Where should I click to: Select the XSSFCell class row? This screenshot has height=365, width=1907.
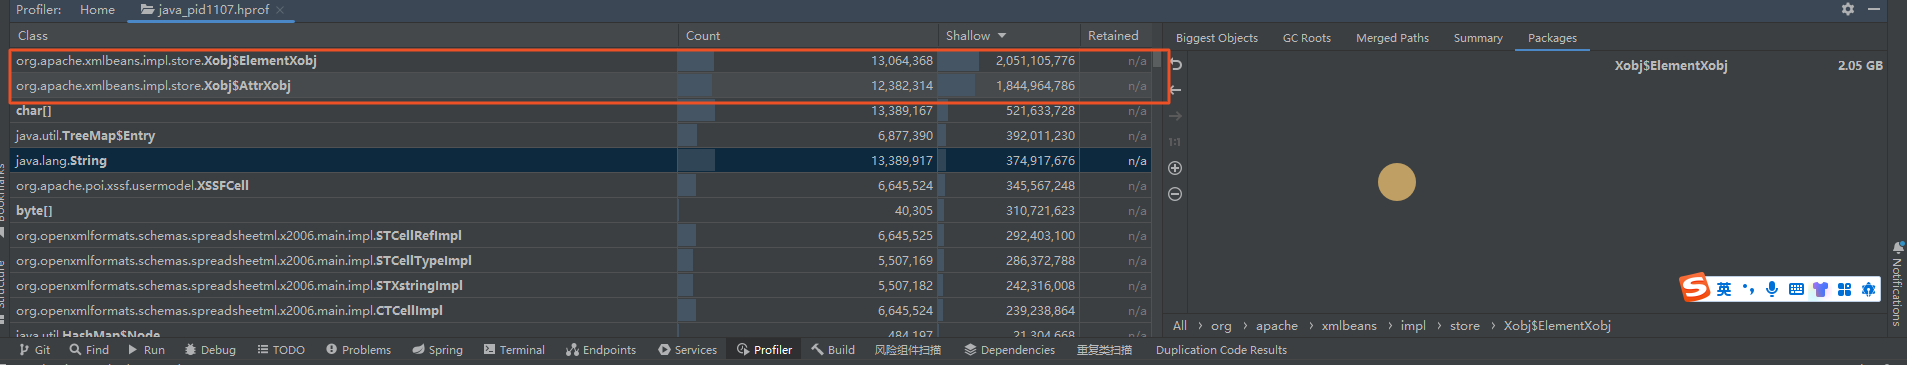click(x=580, y=186)
